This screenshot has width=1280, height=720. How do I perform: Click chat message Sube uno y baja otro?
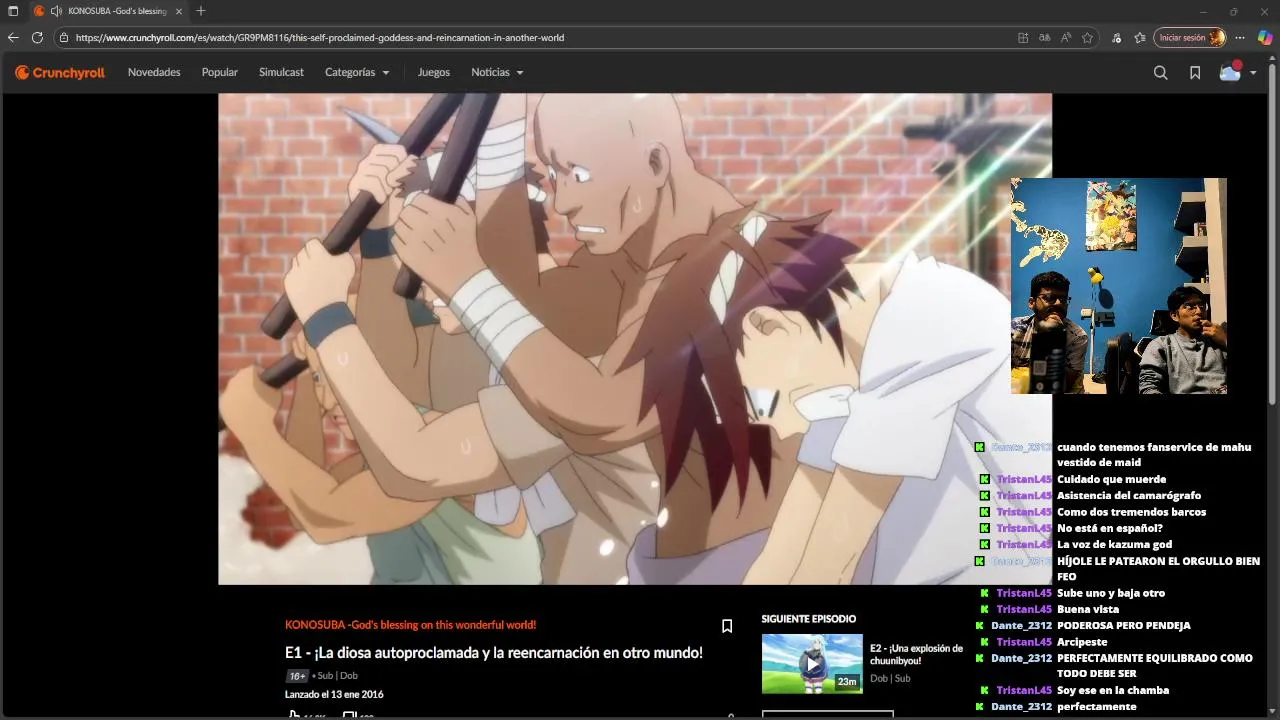coord(1111,593)
